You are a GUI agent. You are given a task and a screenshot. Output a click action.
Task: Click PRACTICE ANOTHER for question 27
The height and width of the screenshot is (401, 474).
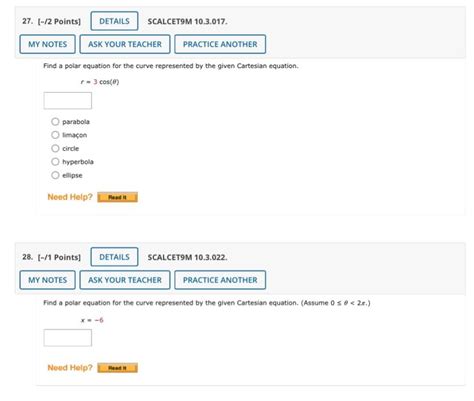(x=220, y=44)
